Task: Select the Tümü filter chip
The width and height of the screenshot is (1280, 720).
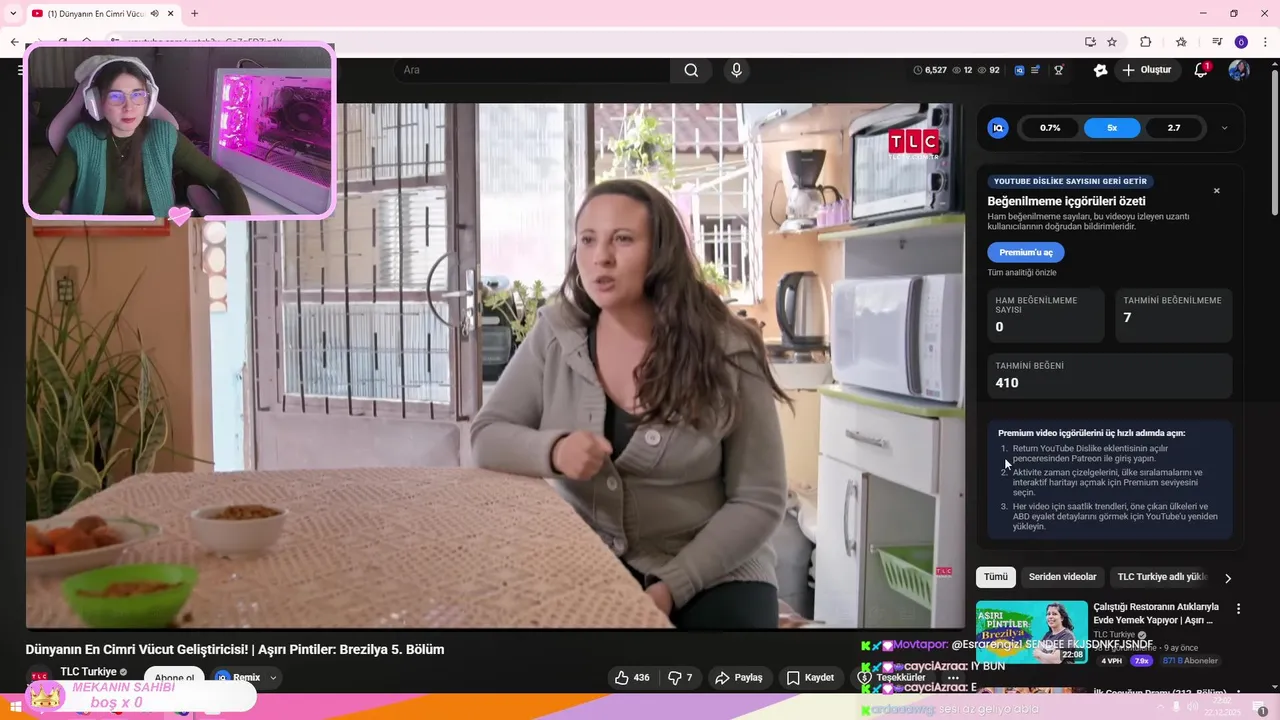Action: pyautogui.click(x=996, y=577)
